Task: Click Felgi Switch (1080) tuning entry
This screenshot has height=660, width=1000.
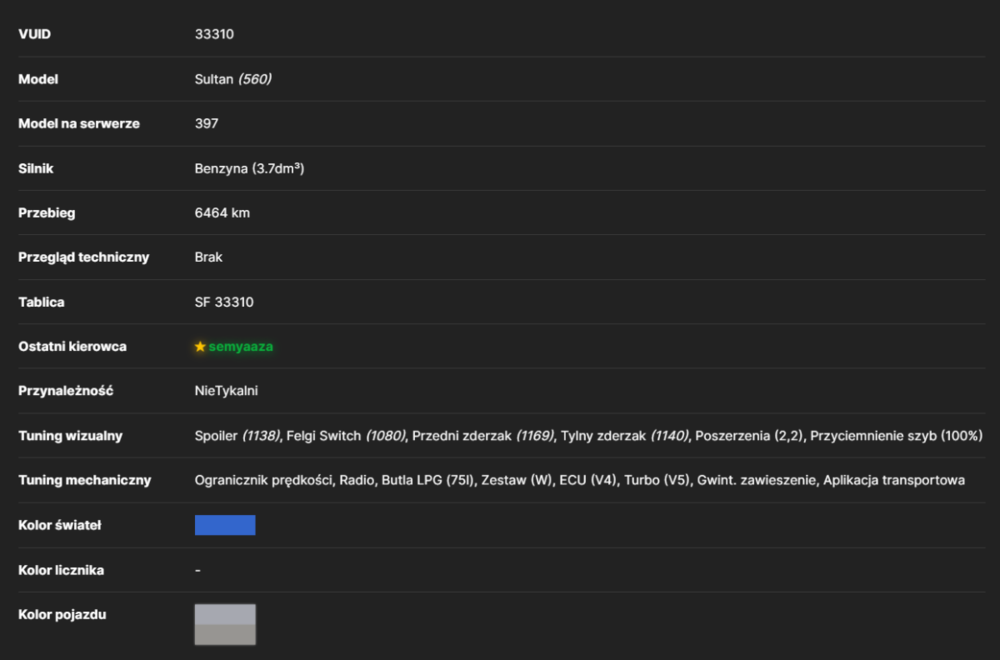Action: coord(346,436)
